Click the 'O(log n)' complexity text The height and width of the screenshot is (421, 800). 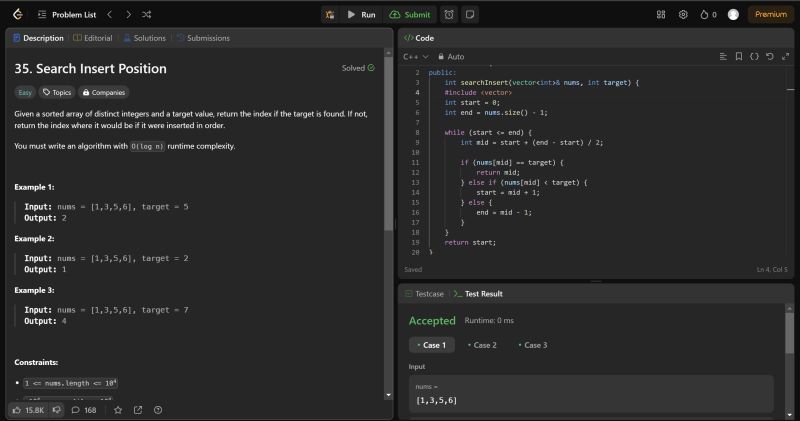[x=147, y=146]
